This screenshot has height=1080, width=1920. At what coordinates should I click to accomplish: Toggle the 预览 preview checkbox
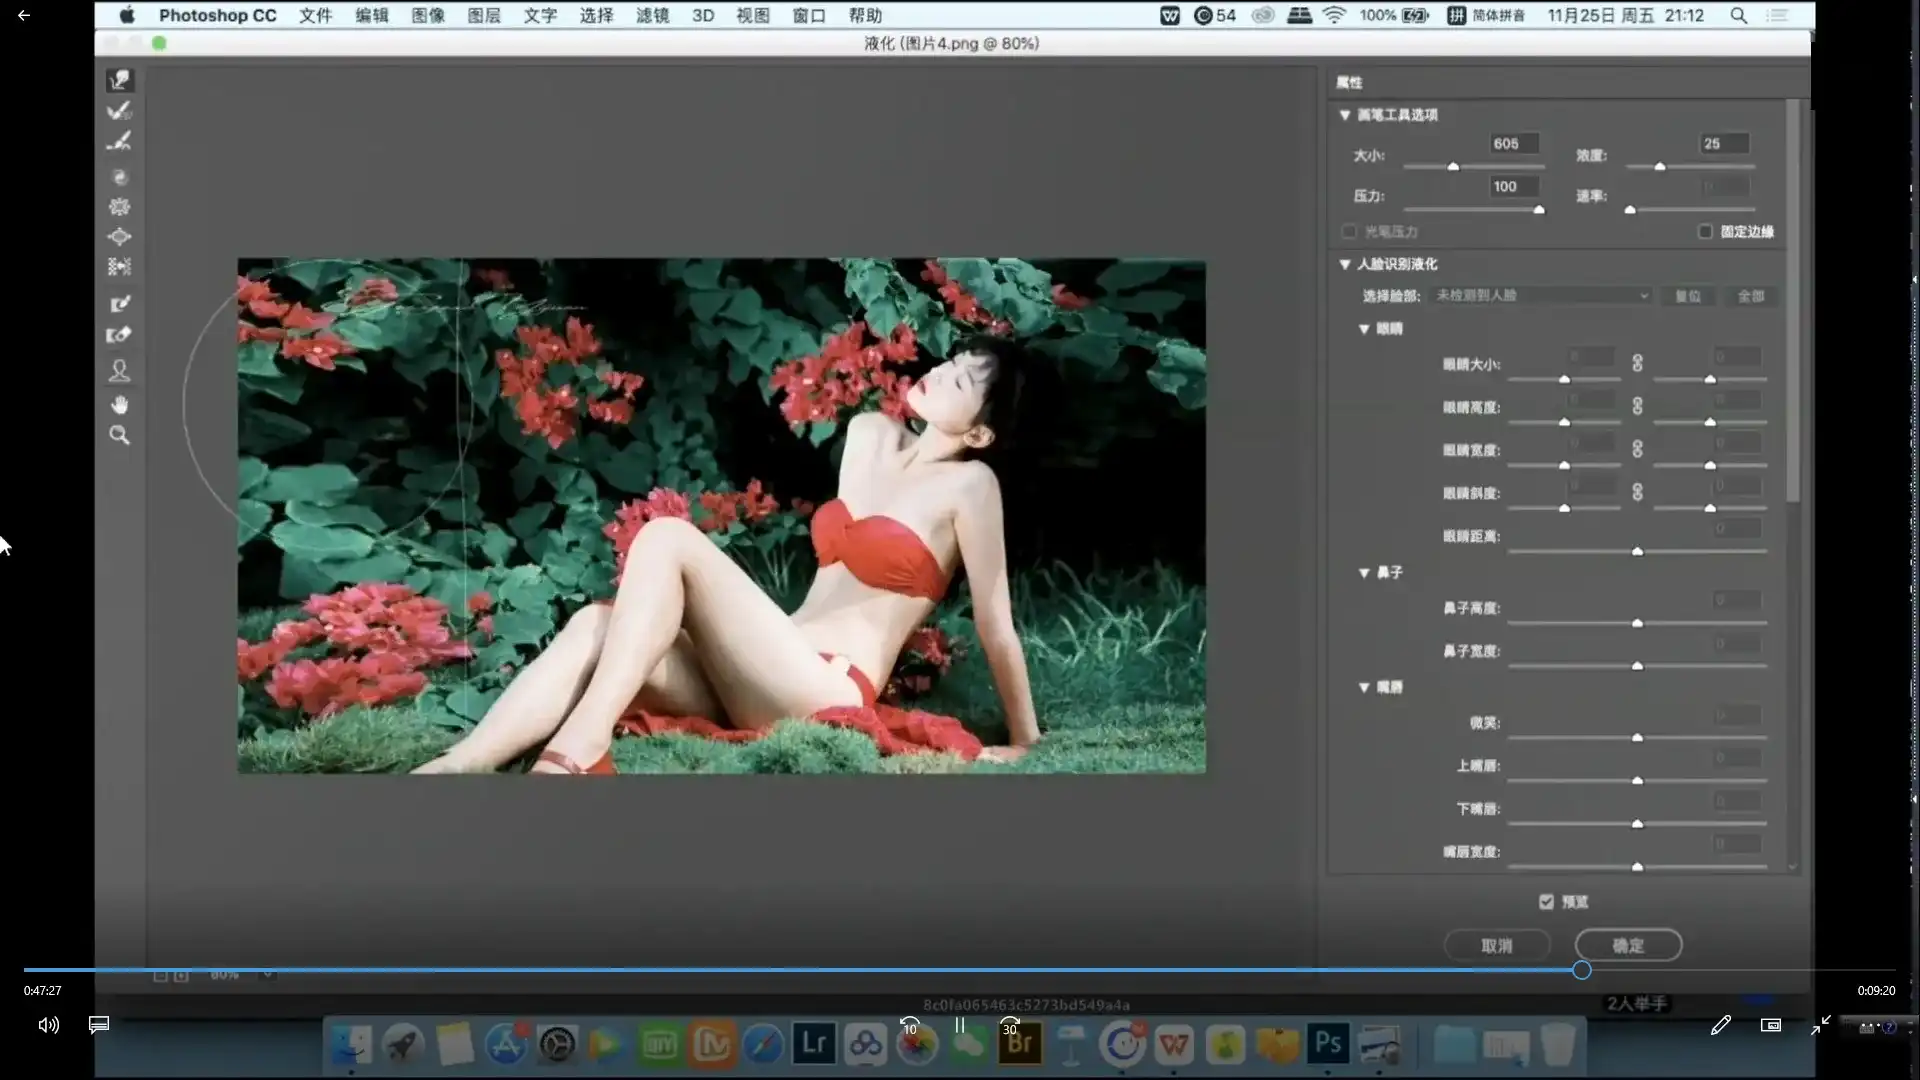click(1546, 901)
